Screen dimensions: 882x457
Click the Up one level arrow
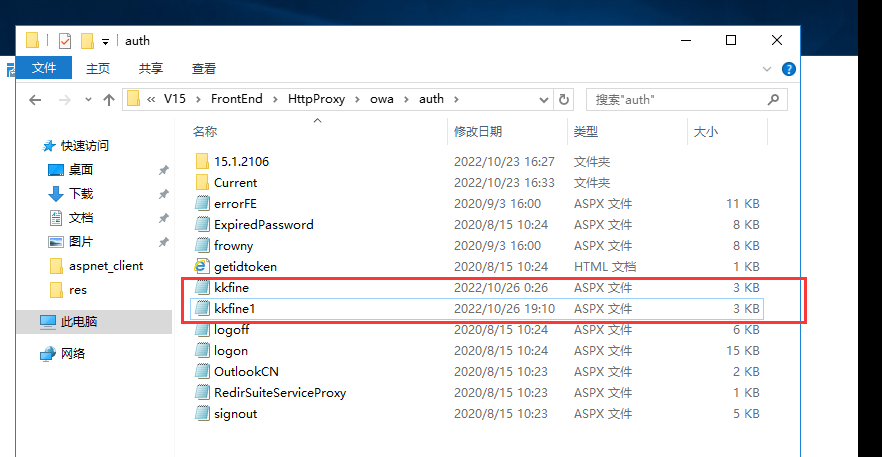pyautogui.click(x=109, y=100)
